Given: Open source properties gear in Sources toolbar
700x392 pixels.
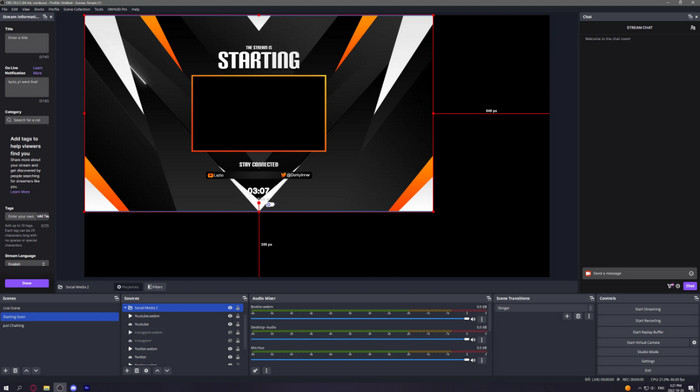Looking at the screenshot, I should (x=146, y=371).
